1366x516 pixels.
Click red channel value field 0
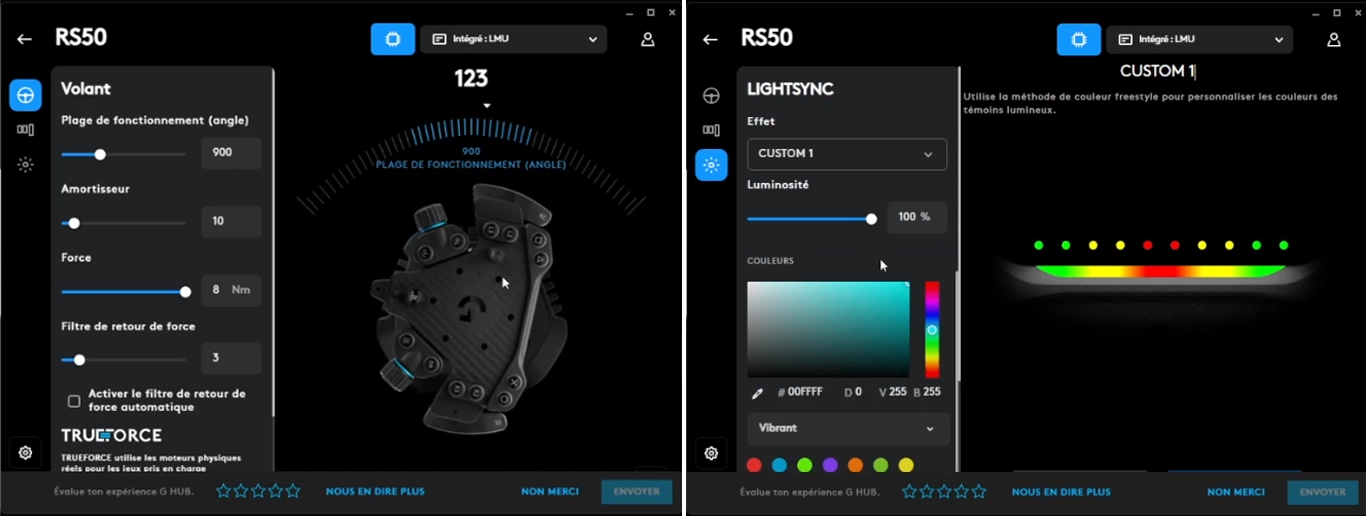tap(858, 392)
